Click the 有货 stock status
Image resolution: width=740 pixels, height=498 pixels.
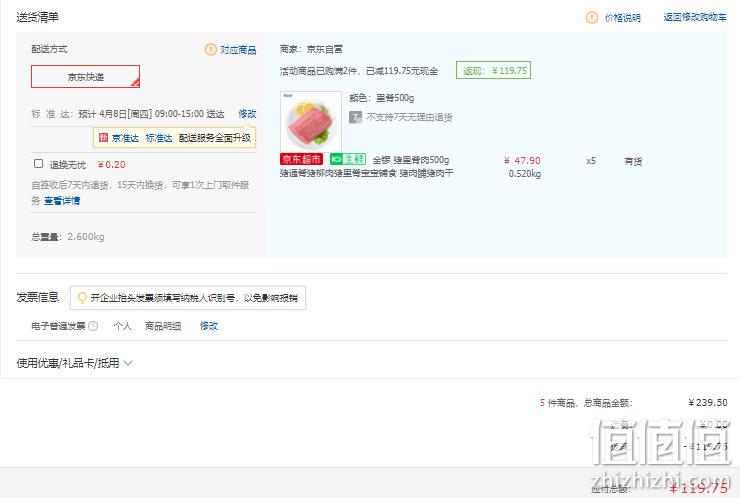pyautogui.click(x=633, y=161)
